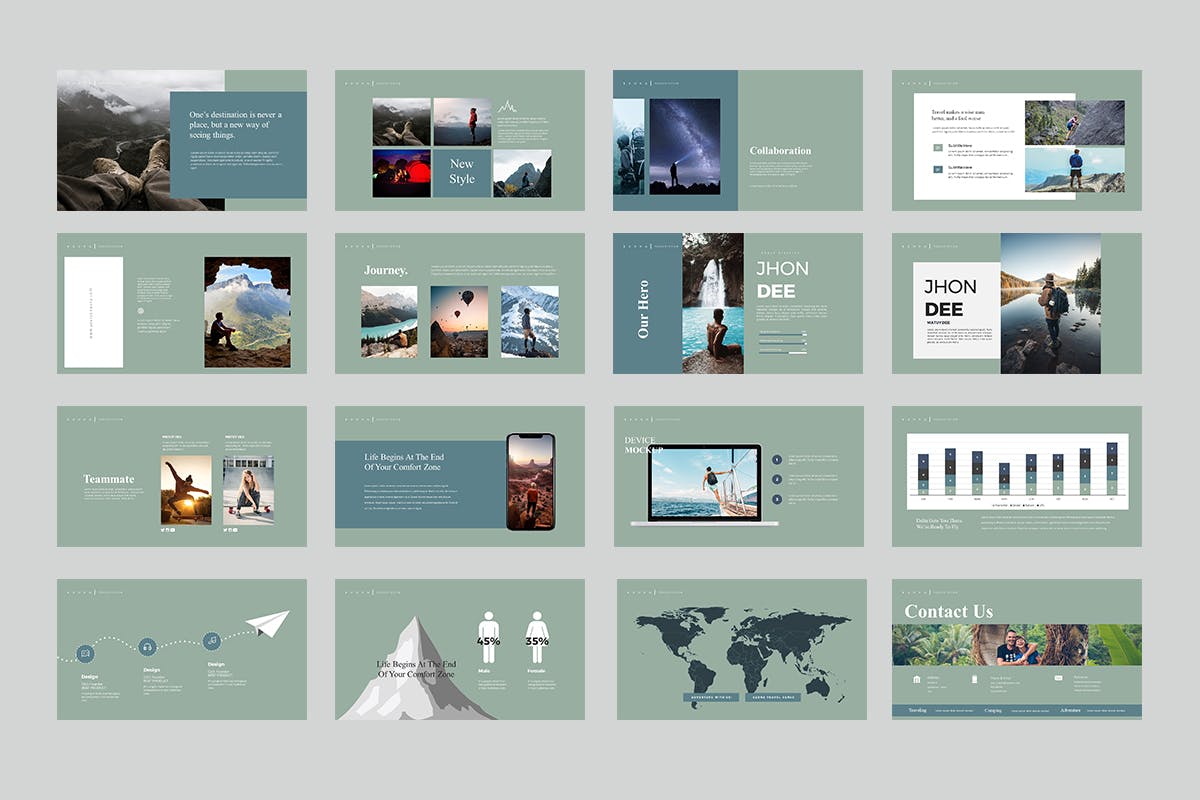
Task: Click the envelope icon on Contact Us slide
Action: coord(1058,678)
